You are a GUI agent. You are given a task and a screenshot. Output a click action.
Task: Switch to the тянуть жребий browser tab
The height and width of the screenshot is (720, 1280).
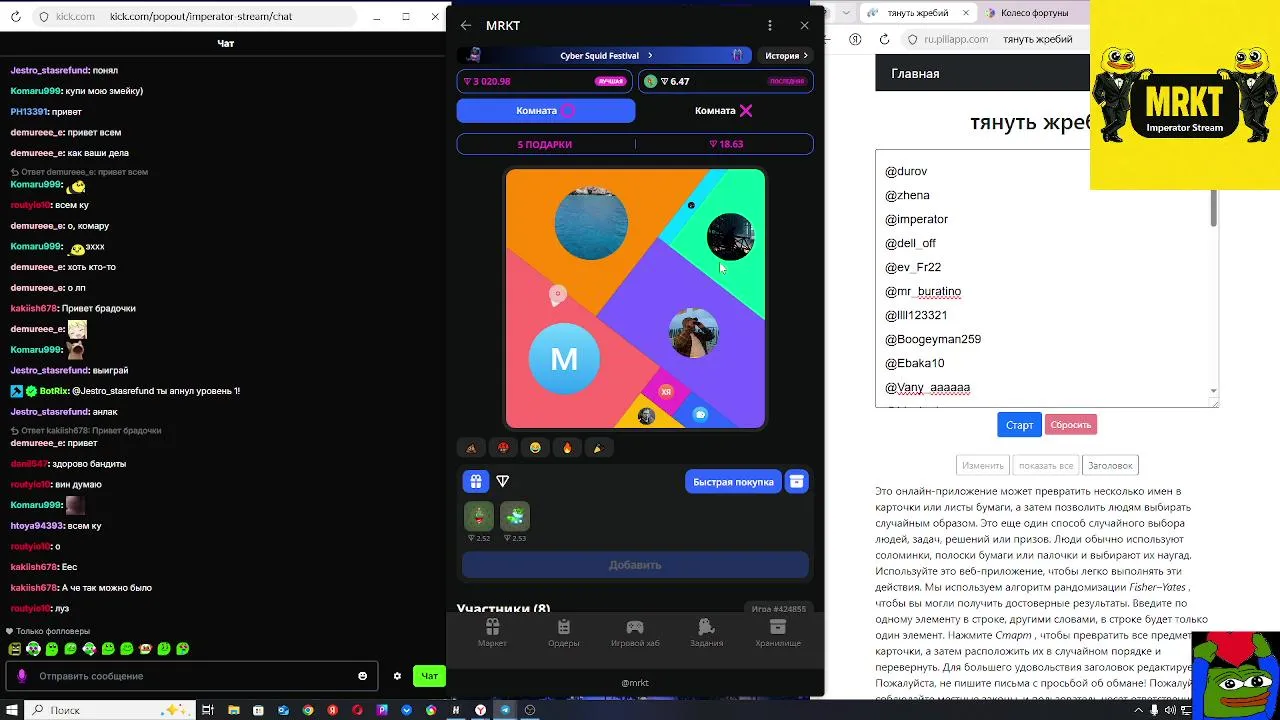pos(918,13)
